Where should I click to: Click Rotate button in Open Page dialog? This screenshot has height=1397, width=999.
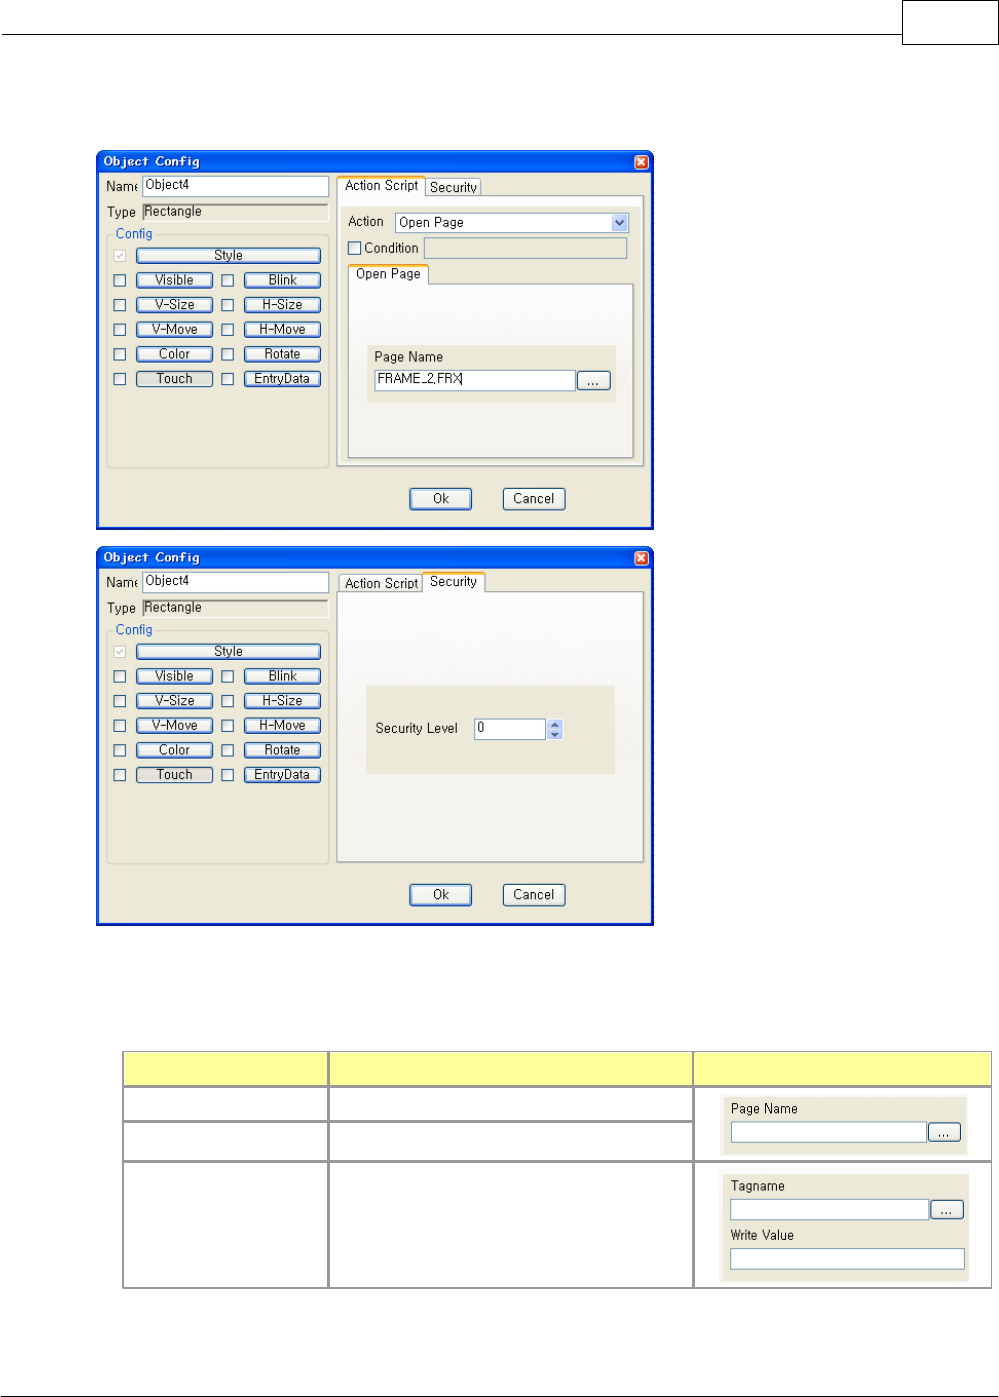click(282, 354)
